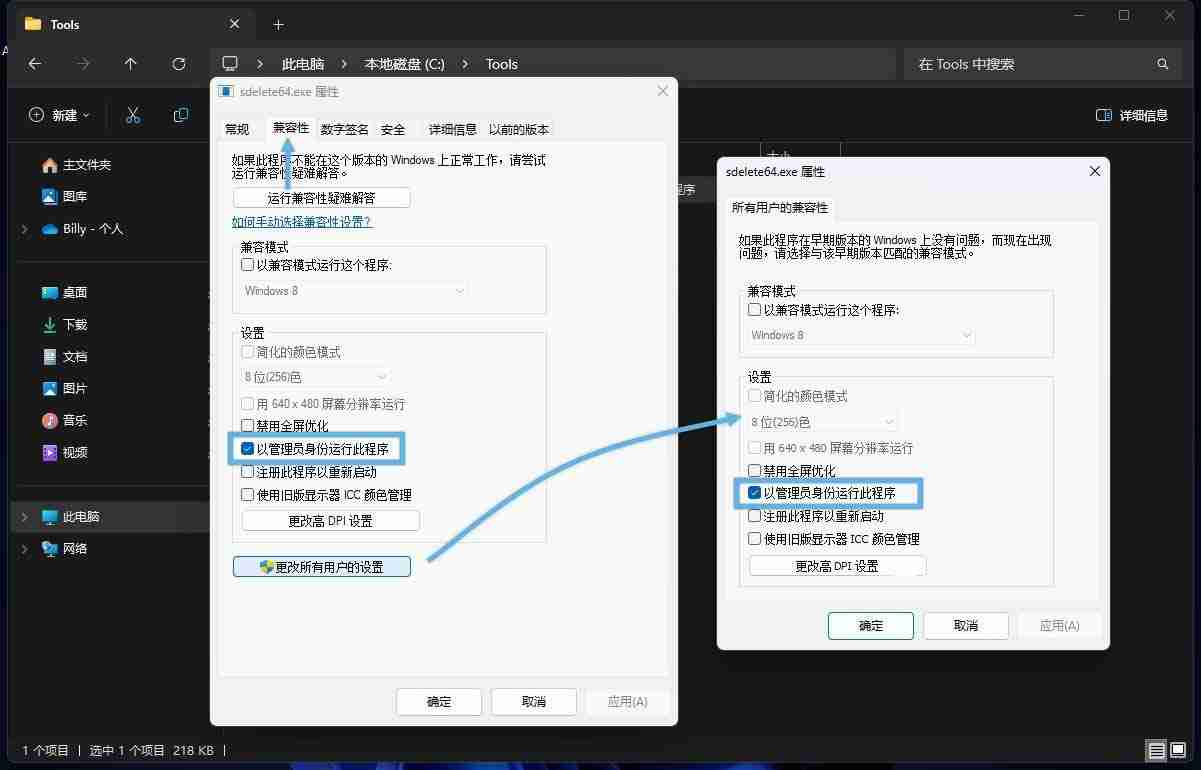This screenshot has height=770, width=1201.
Task: Click the refresh icon in the navigation bar
Action: pyautogui.click(x=179, y=64)
